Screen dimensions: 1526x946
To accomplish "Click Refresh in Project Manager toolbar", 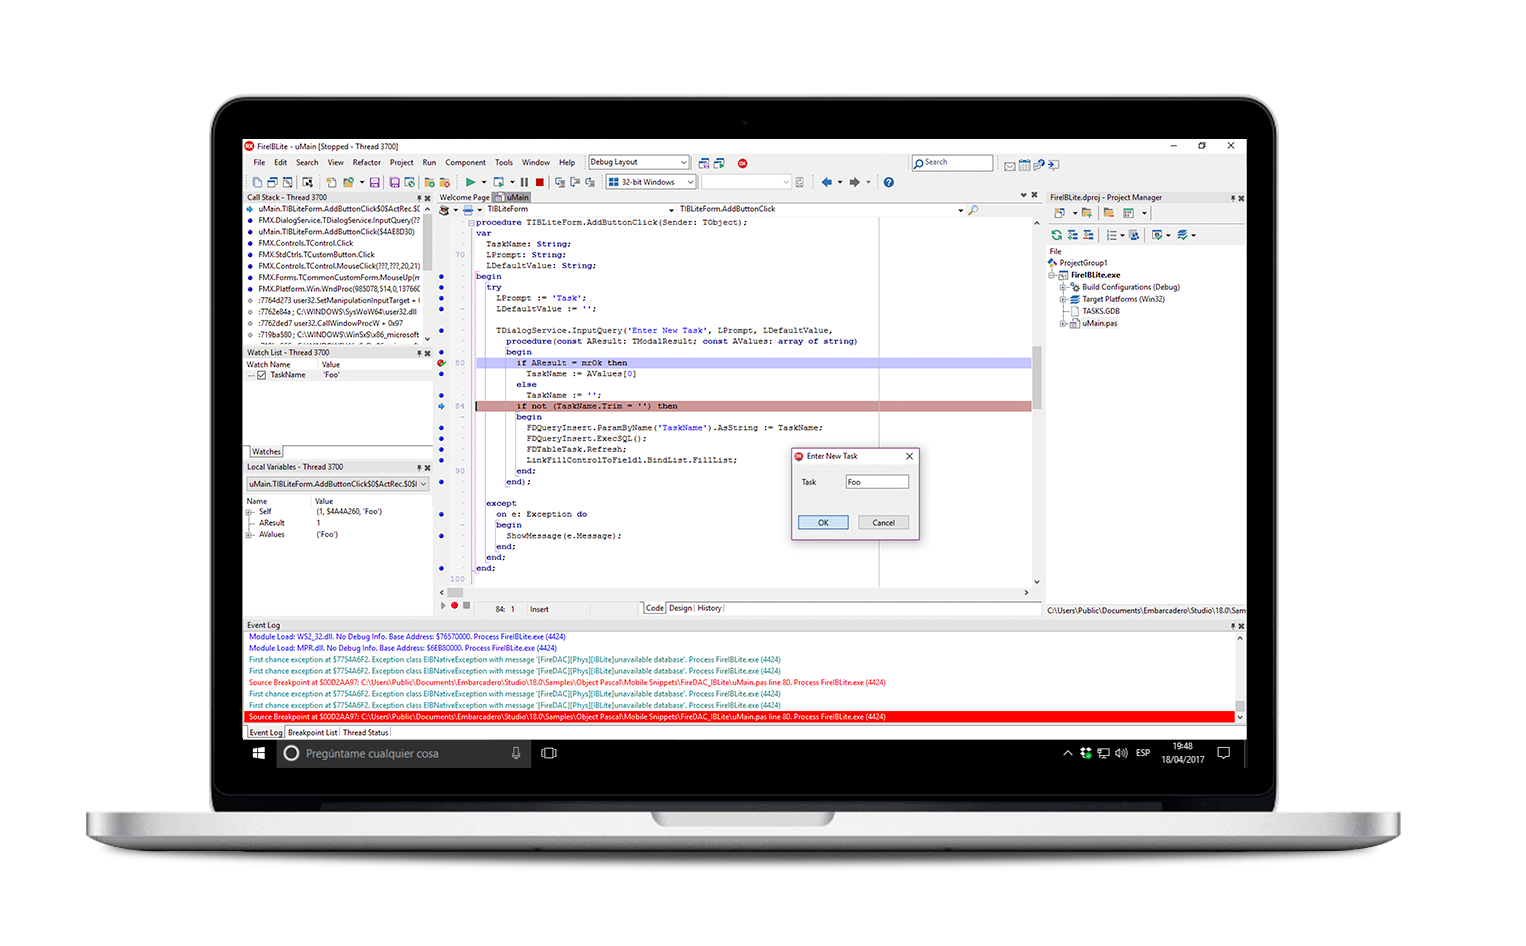I will point(1057,235).
